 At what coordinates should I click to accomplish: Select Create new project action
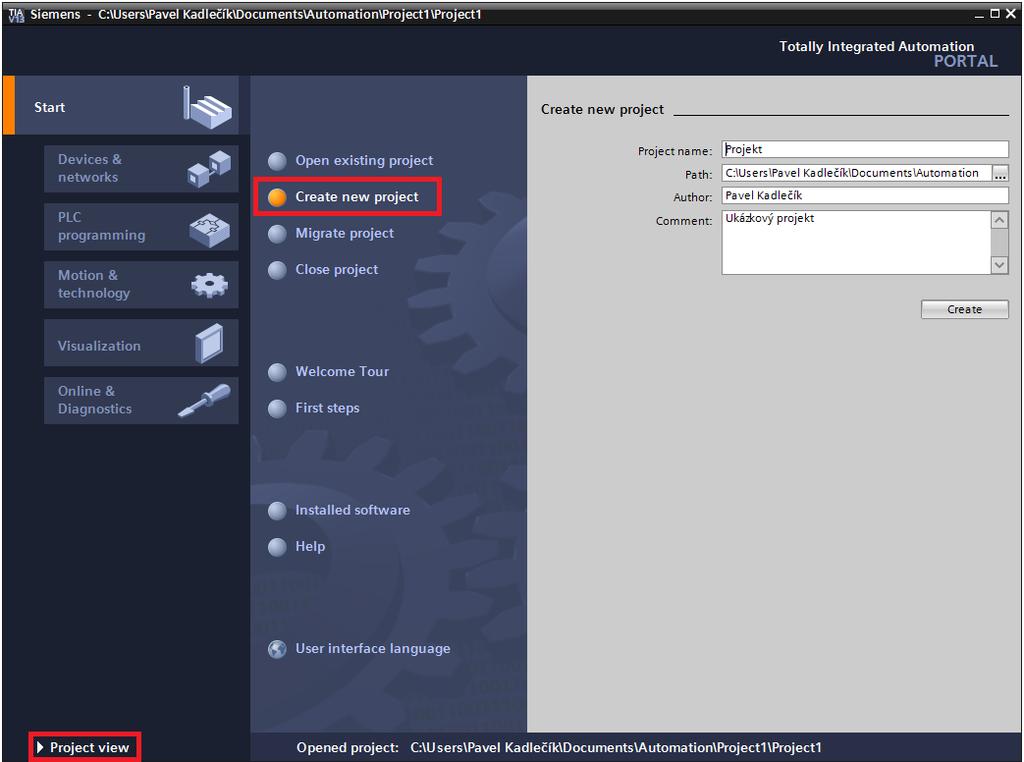(x=357, y=197)
